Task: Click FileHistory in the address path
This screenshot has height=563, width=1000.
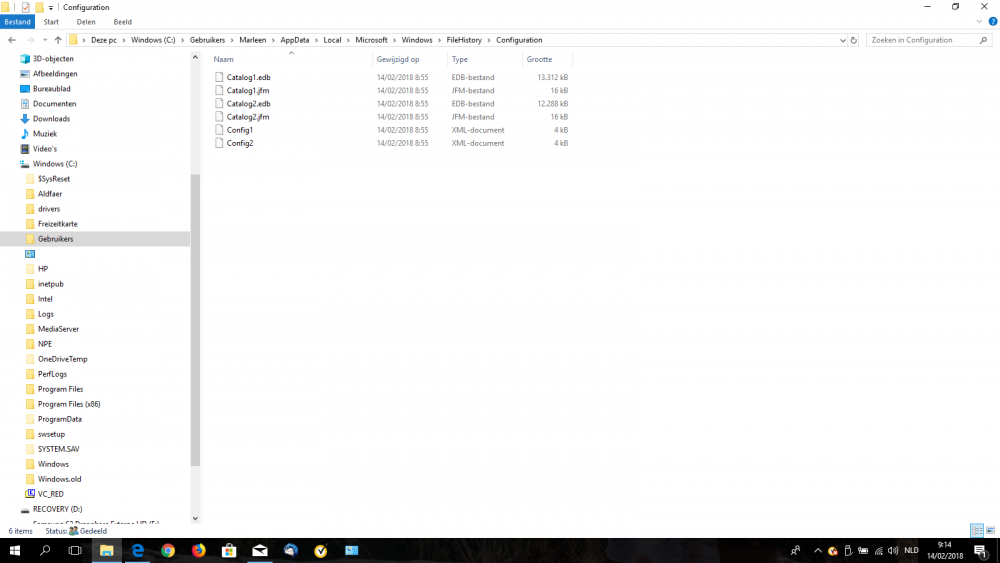Action: point(464,40)
